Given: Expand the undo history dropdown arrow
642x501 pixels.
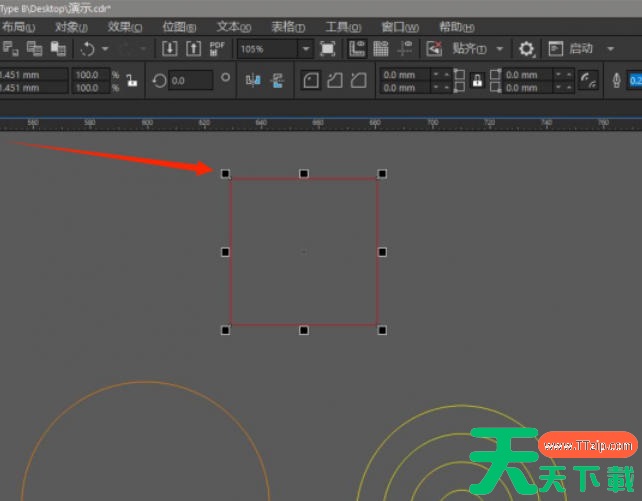Looking at the screenshot, I should click(105, 48).
